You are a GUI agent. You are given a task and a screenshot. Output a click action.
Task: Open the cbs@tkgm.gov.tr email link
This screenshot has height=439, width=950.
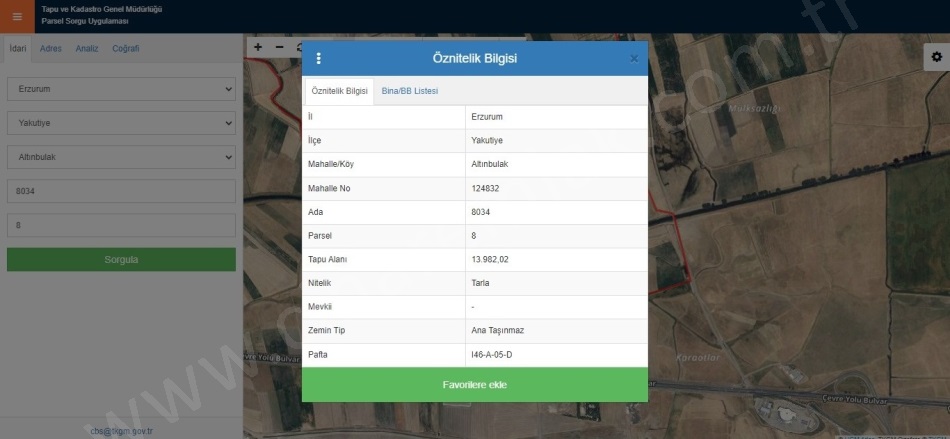coord(121,432)
